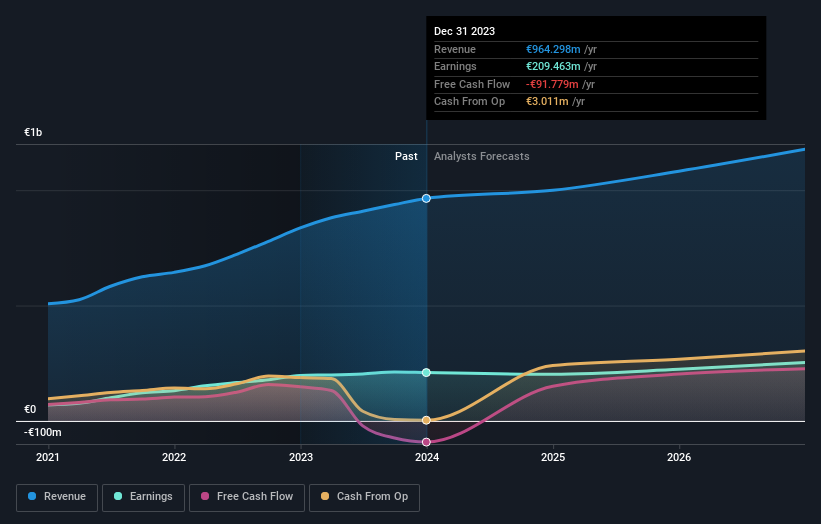Toggle the Cash From Op legend button
Screen dimensions: 821x524
[x=364, y=497]
